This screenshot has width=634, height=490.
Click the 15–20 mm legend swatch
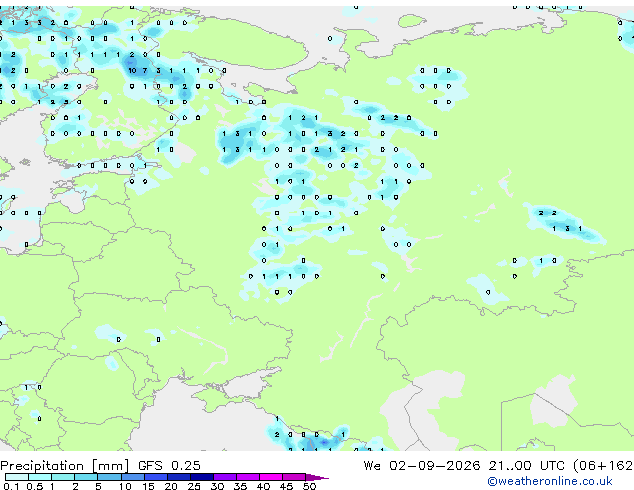(156, 477)
